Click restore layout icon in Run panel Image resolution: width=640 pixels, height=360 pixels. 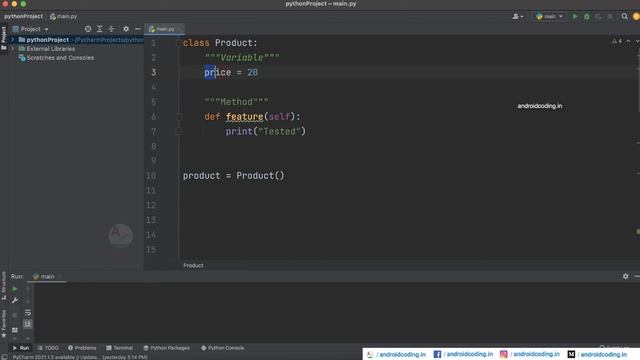tap(15, 330)
